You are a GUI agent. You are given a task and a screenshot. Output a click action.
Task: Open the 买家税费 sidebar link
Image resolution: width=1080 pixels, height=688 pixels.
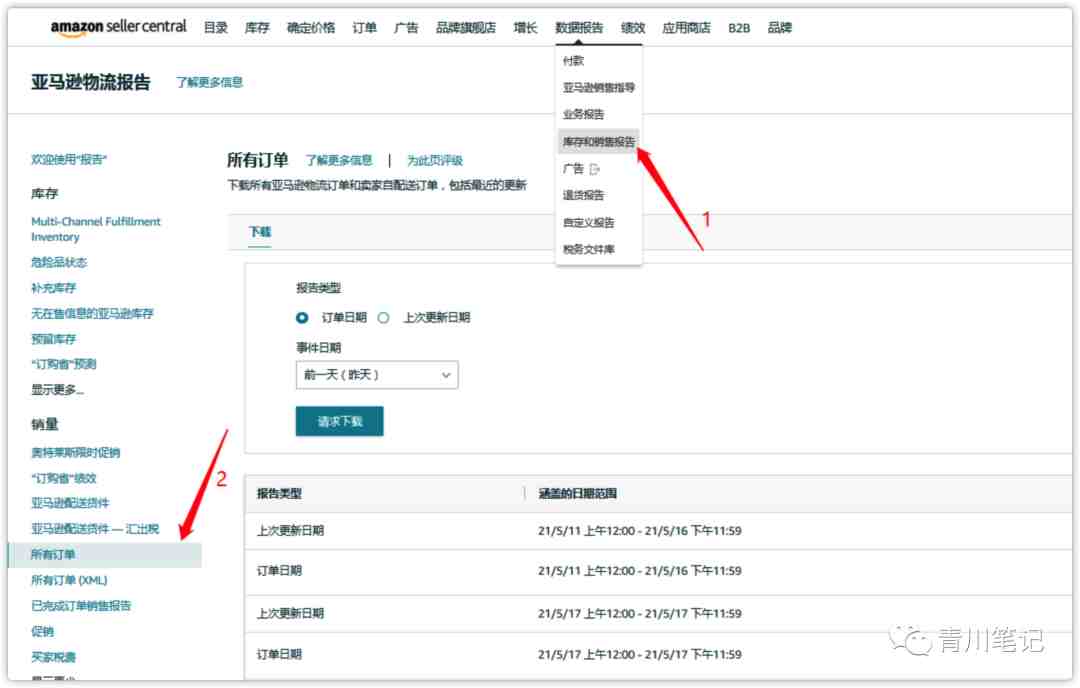pos(54,657)
